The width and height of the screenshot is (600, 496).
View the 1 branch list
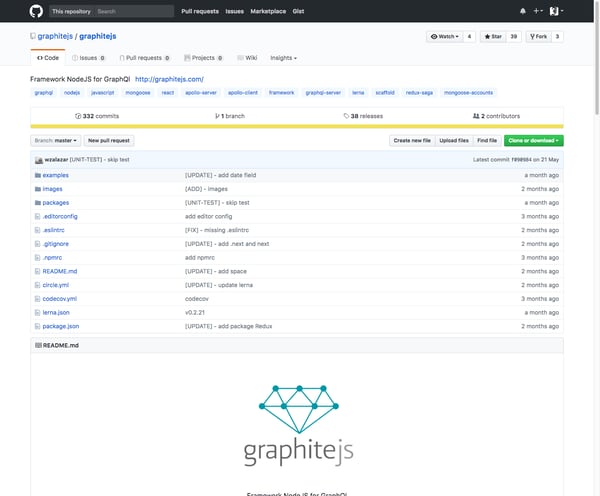[x=230, y=116]
